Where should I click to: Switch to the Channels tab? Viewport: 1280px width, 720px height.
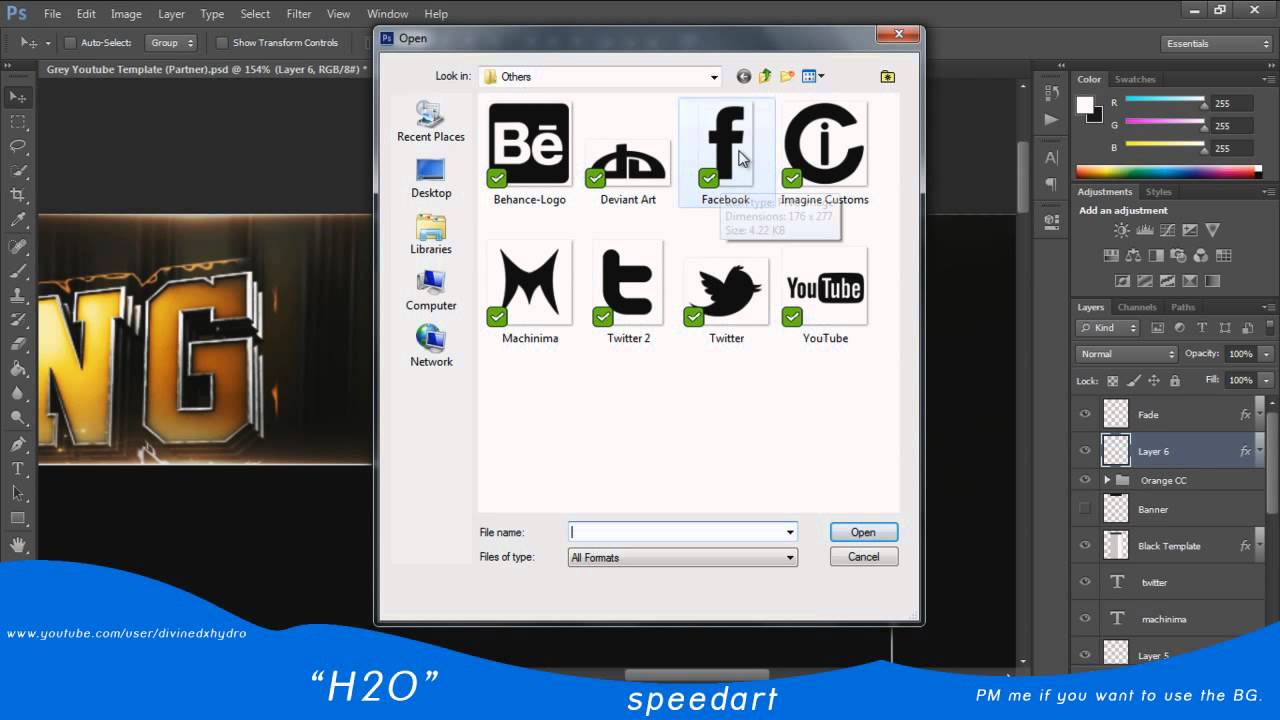tap(1137, 307)
